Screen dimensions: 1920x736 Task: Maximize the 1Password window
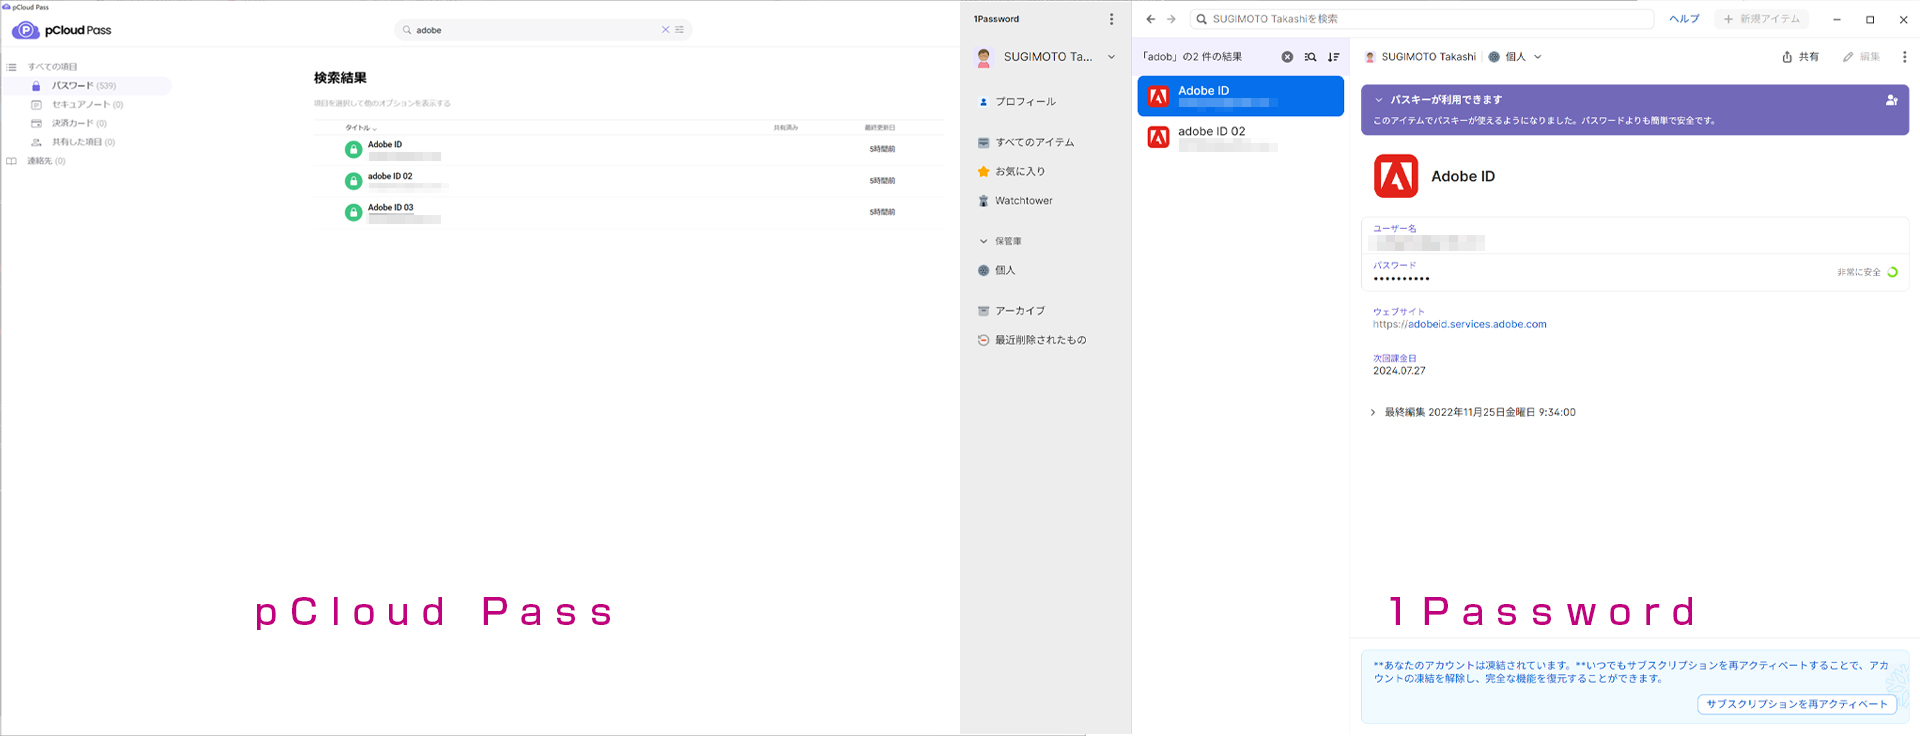1870,19
